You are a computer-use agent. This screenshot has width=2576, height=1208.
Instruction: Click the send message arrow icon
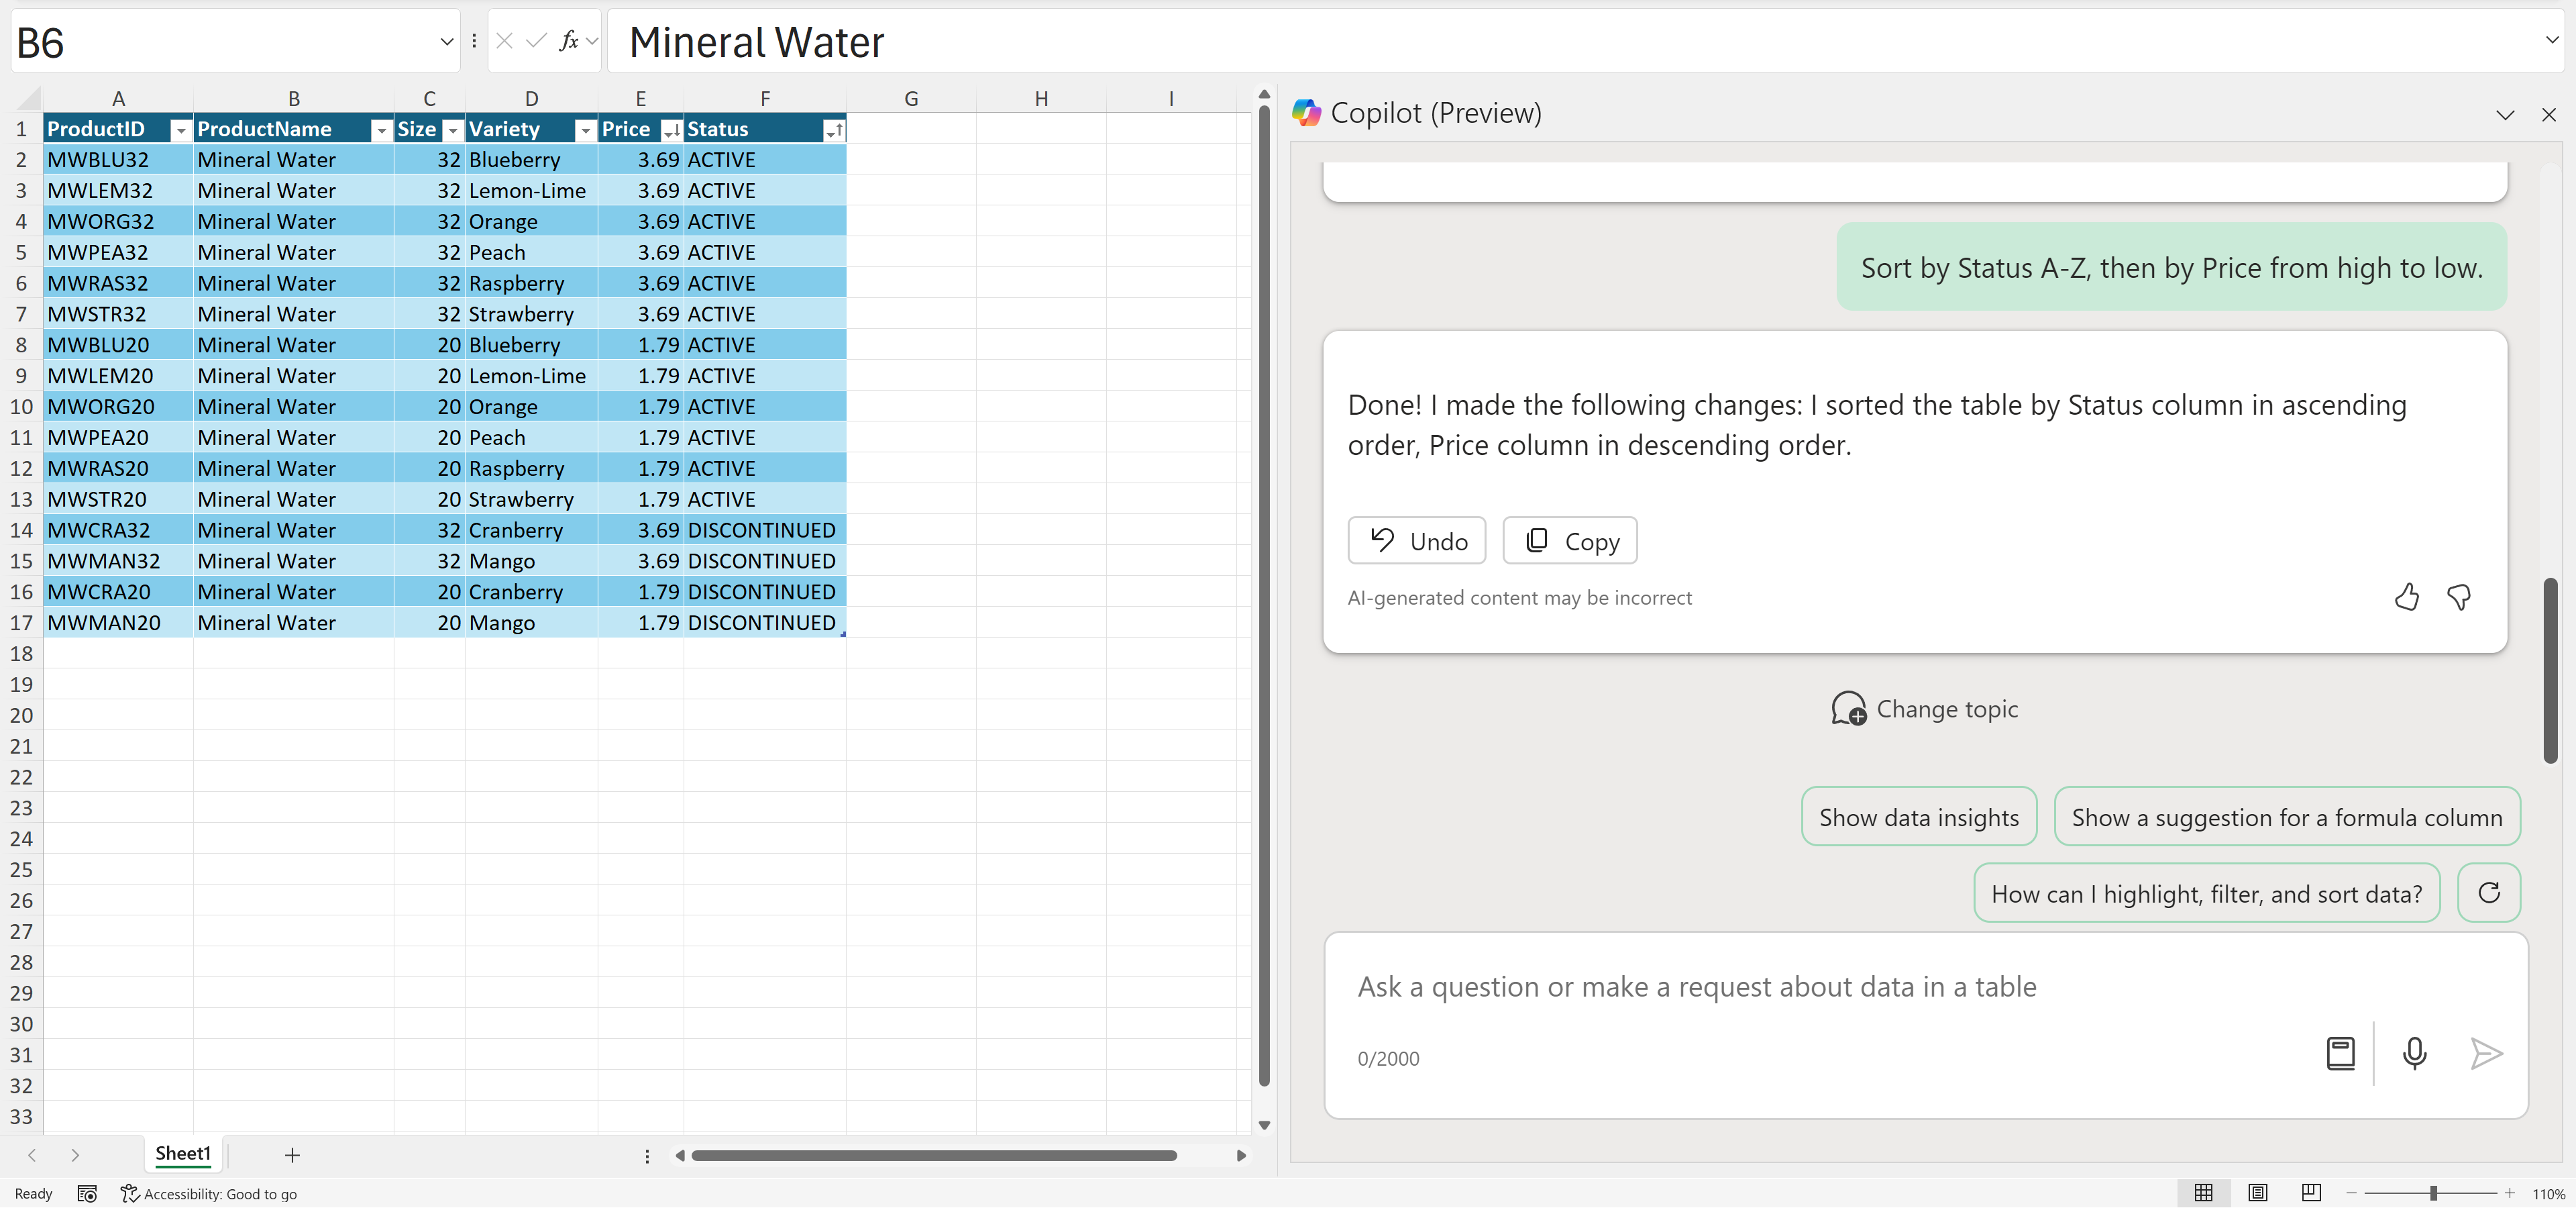(x=2486, y=1053)
